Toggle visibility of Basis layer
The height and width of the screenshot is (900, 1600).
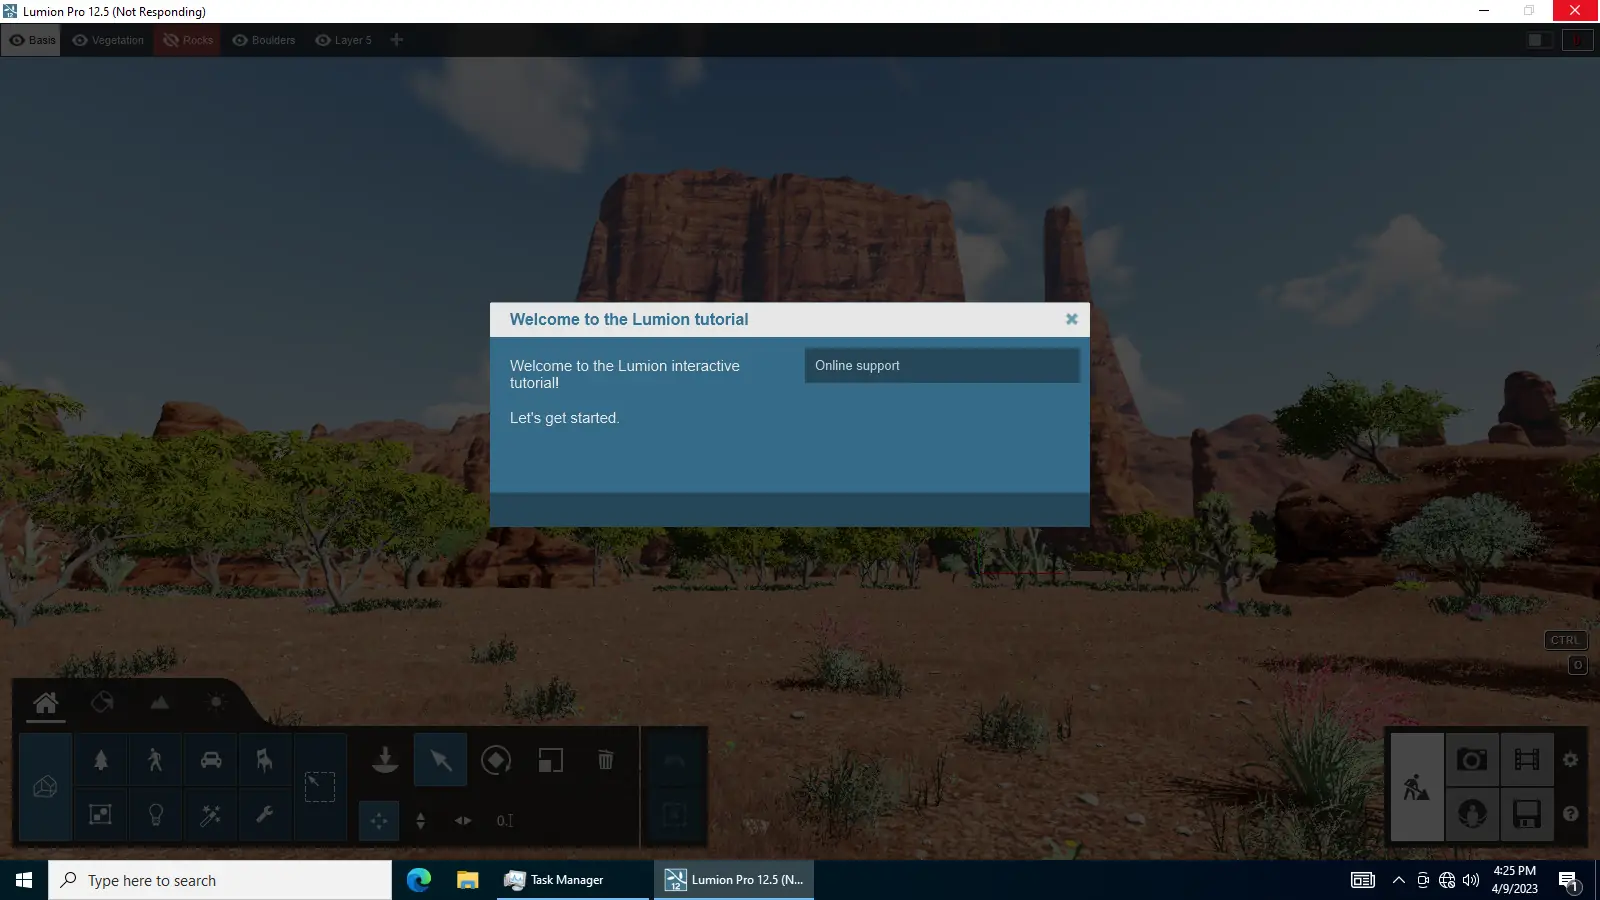pos(17,40)
